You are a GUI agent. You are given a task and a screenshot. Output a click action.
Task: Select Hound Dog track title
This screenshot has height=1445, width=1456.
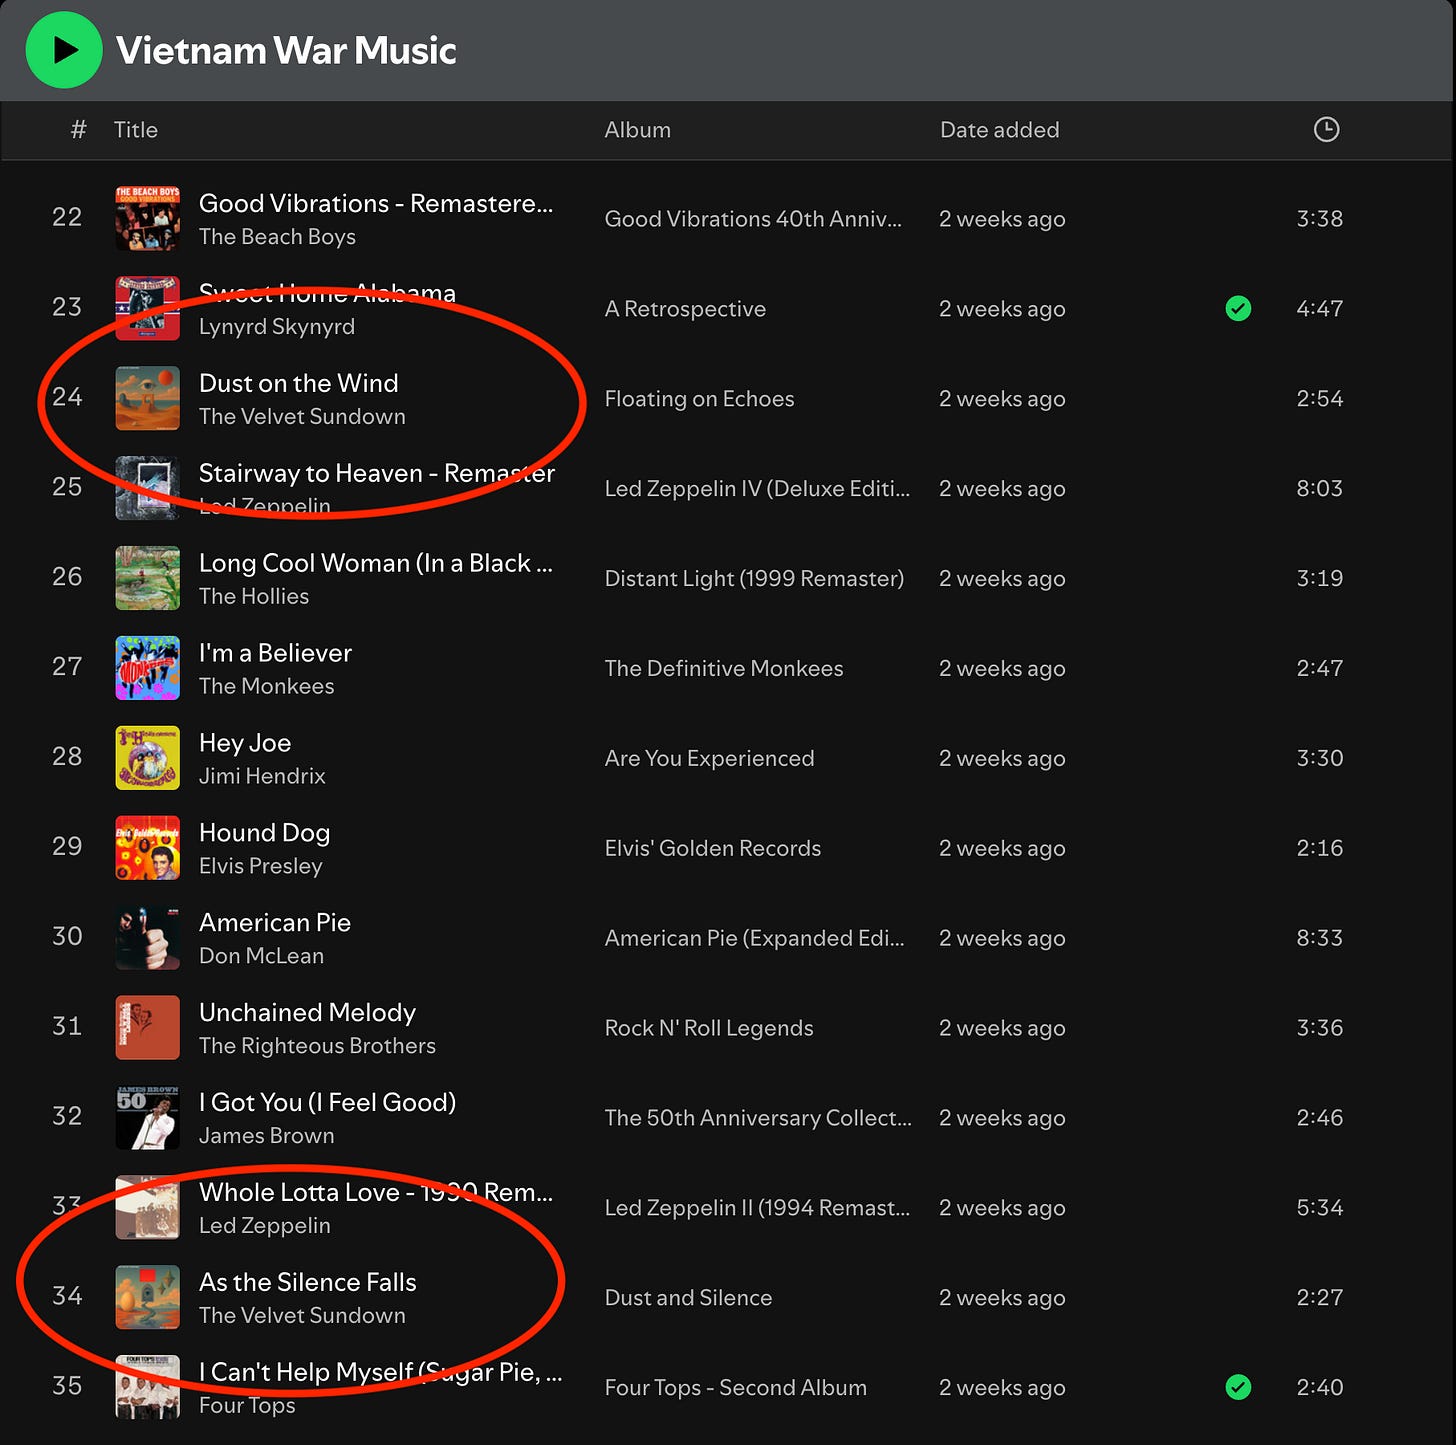pos(264,833)
